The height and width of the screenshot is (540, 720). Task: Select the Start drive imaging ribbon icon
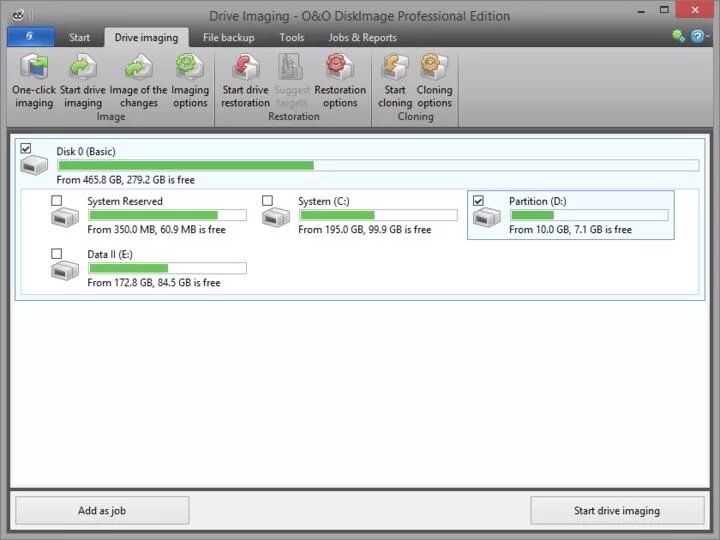[83, 68]
